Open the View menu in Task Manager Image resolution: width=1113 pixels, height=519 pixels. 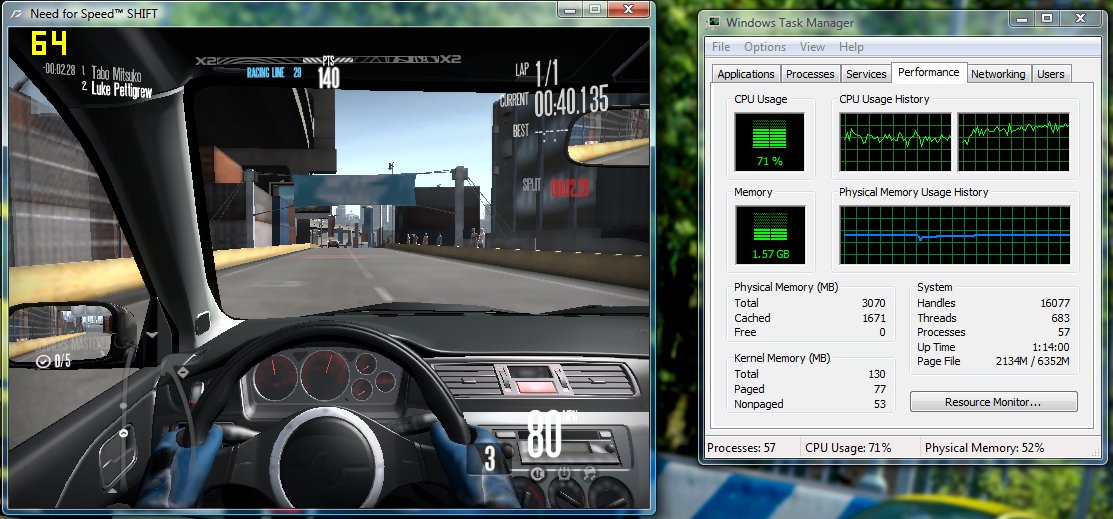pos(812,47)
